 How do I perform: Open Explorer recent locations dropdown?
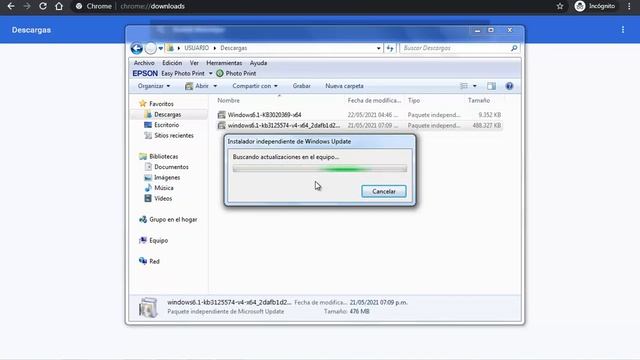161,48
